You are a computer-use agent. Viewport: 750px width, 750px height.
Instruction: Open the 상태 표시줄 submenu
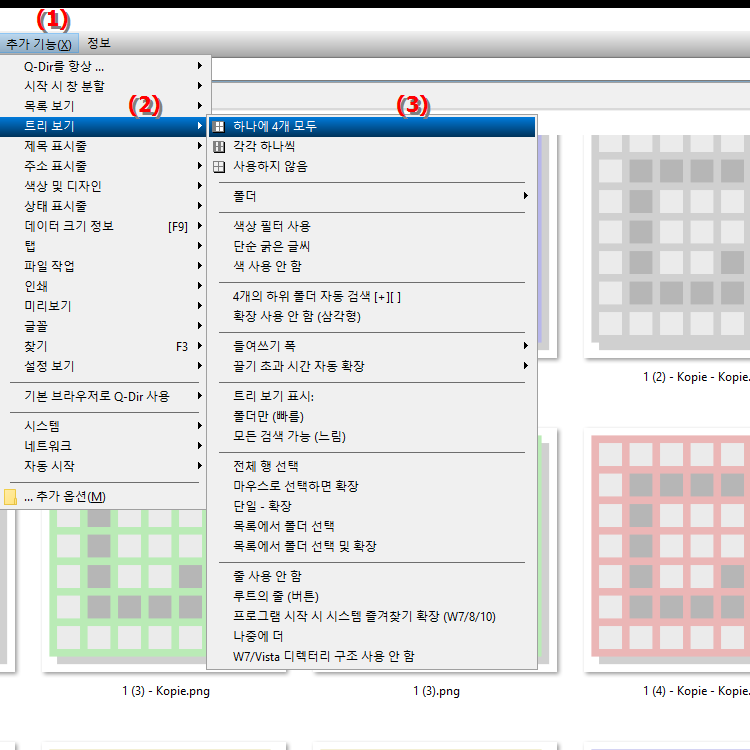tap(103, 206)
